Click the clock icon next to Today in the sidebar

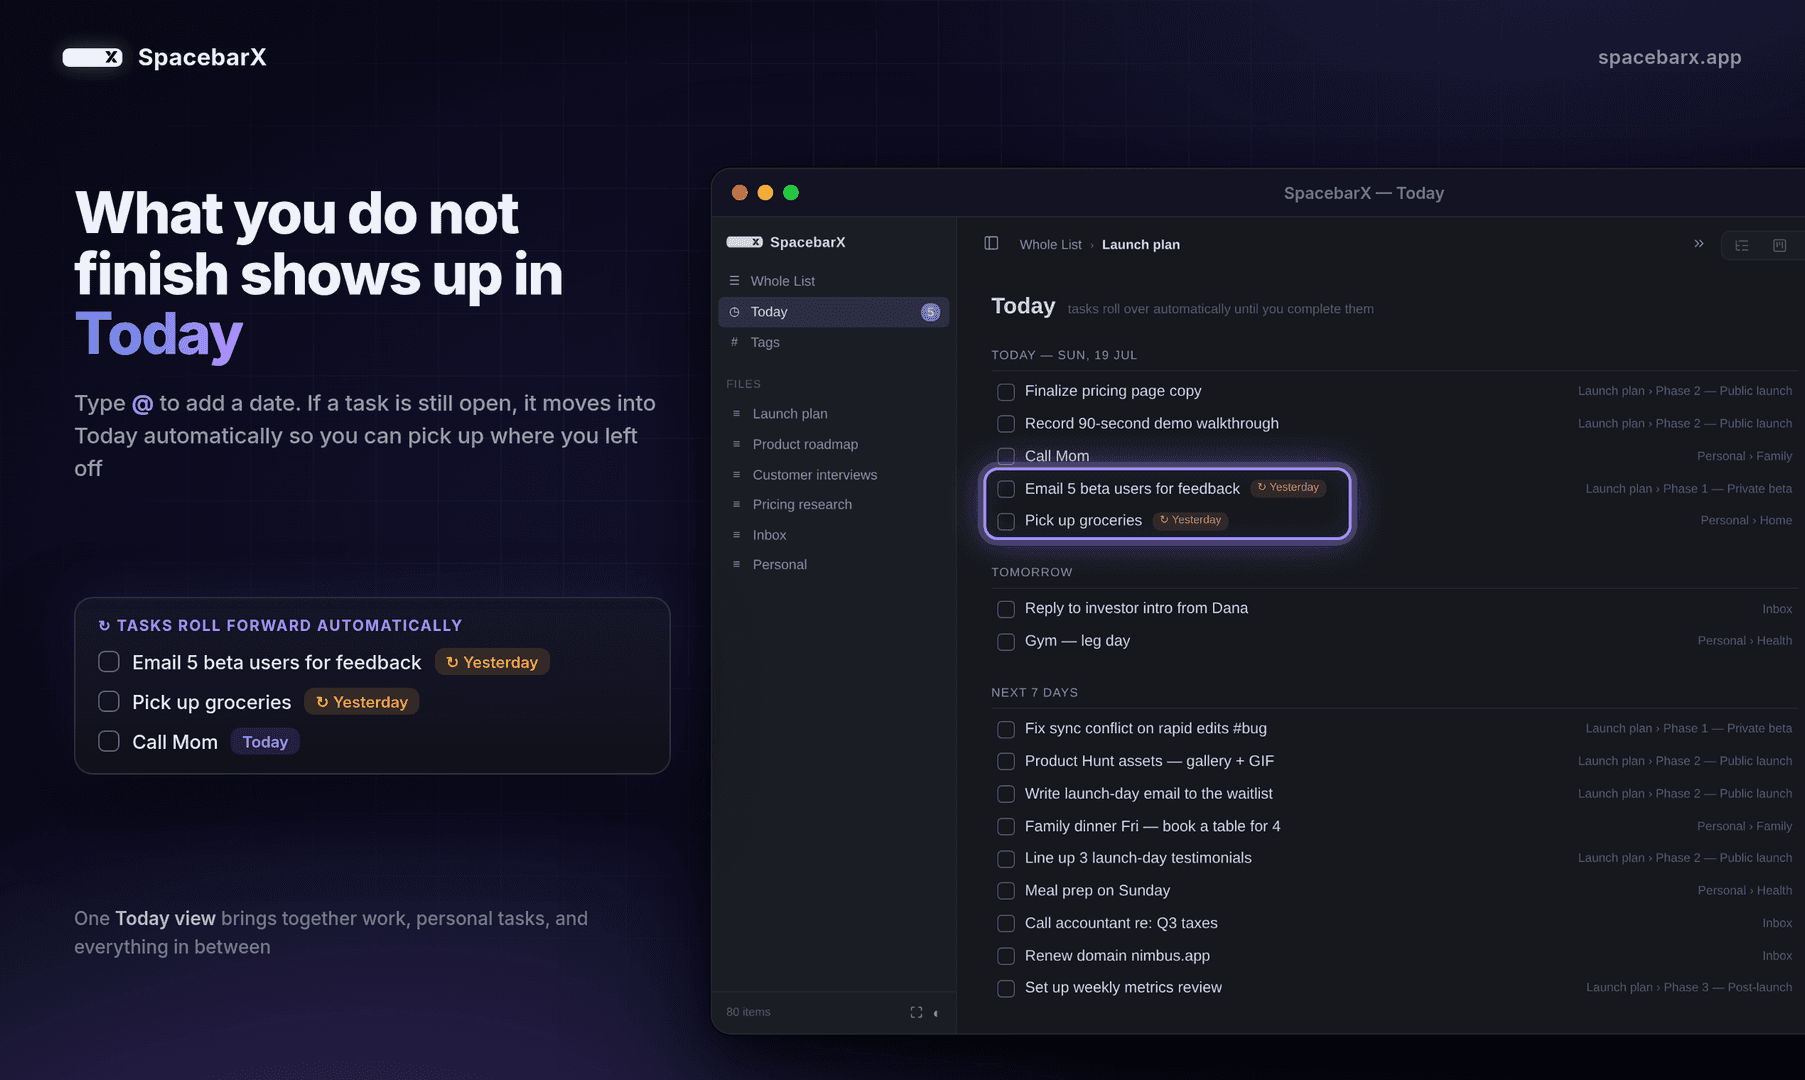click(734, 312)
